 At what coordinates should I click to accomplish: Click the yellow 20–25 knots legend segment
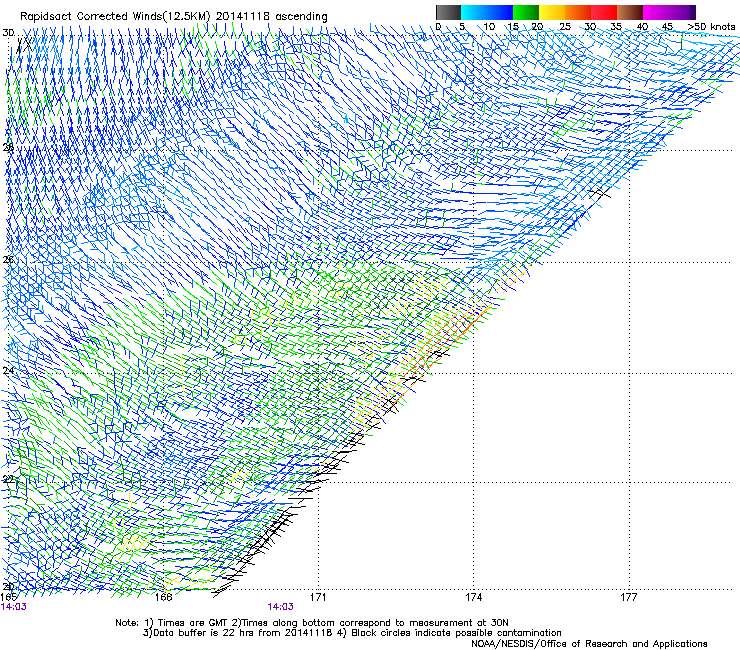pyautogui.click(x=552, y=12)
